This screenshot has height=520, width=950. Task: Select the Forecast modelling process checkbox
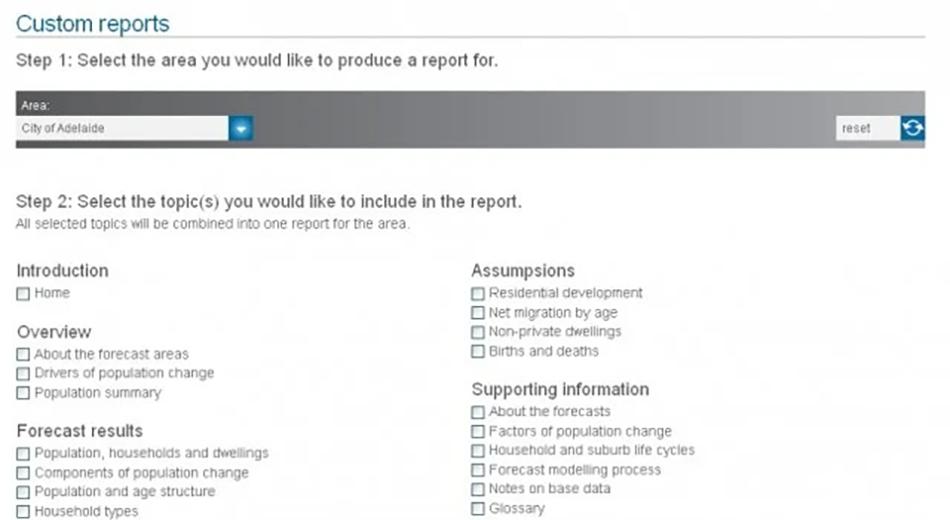coord(478,470)
